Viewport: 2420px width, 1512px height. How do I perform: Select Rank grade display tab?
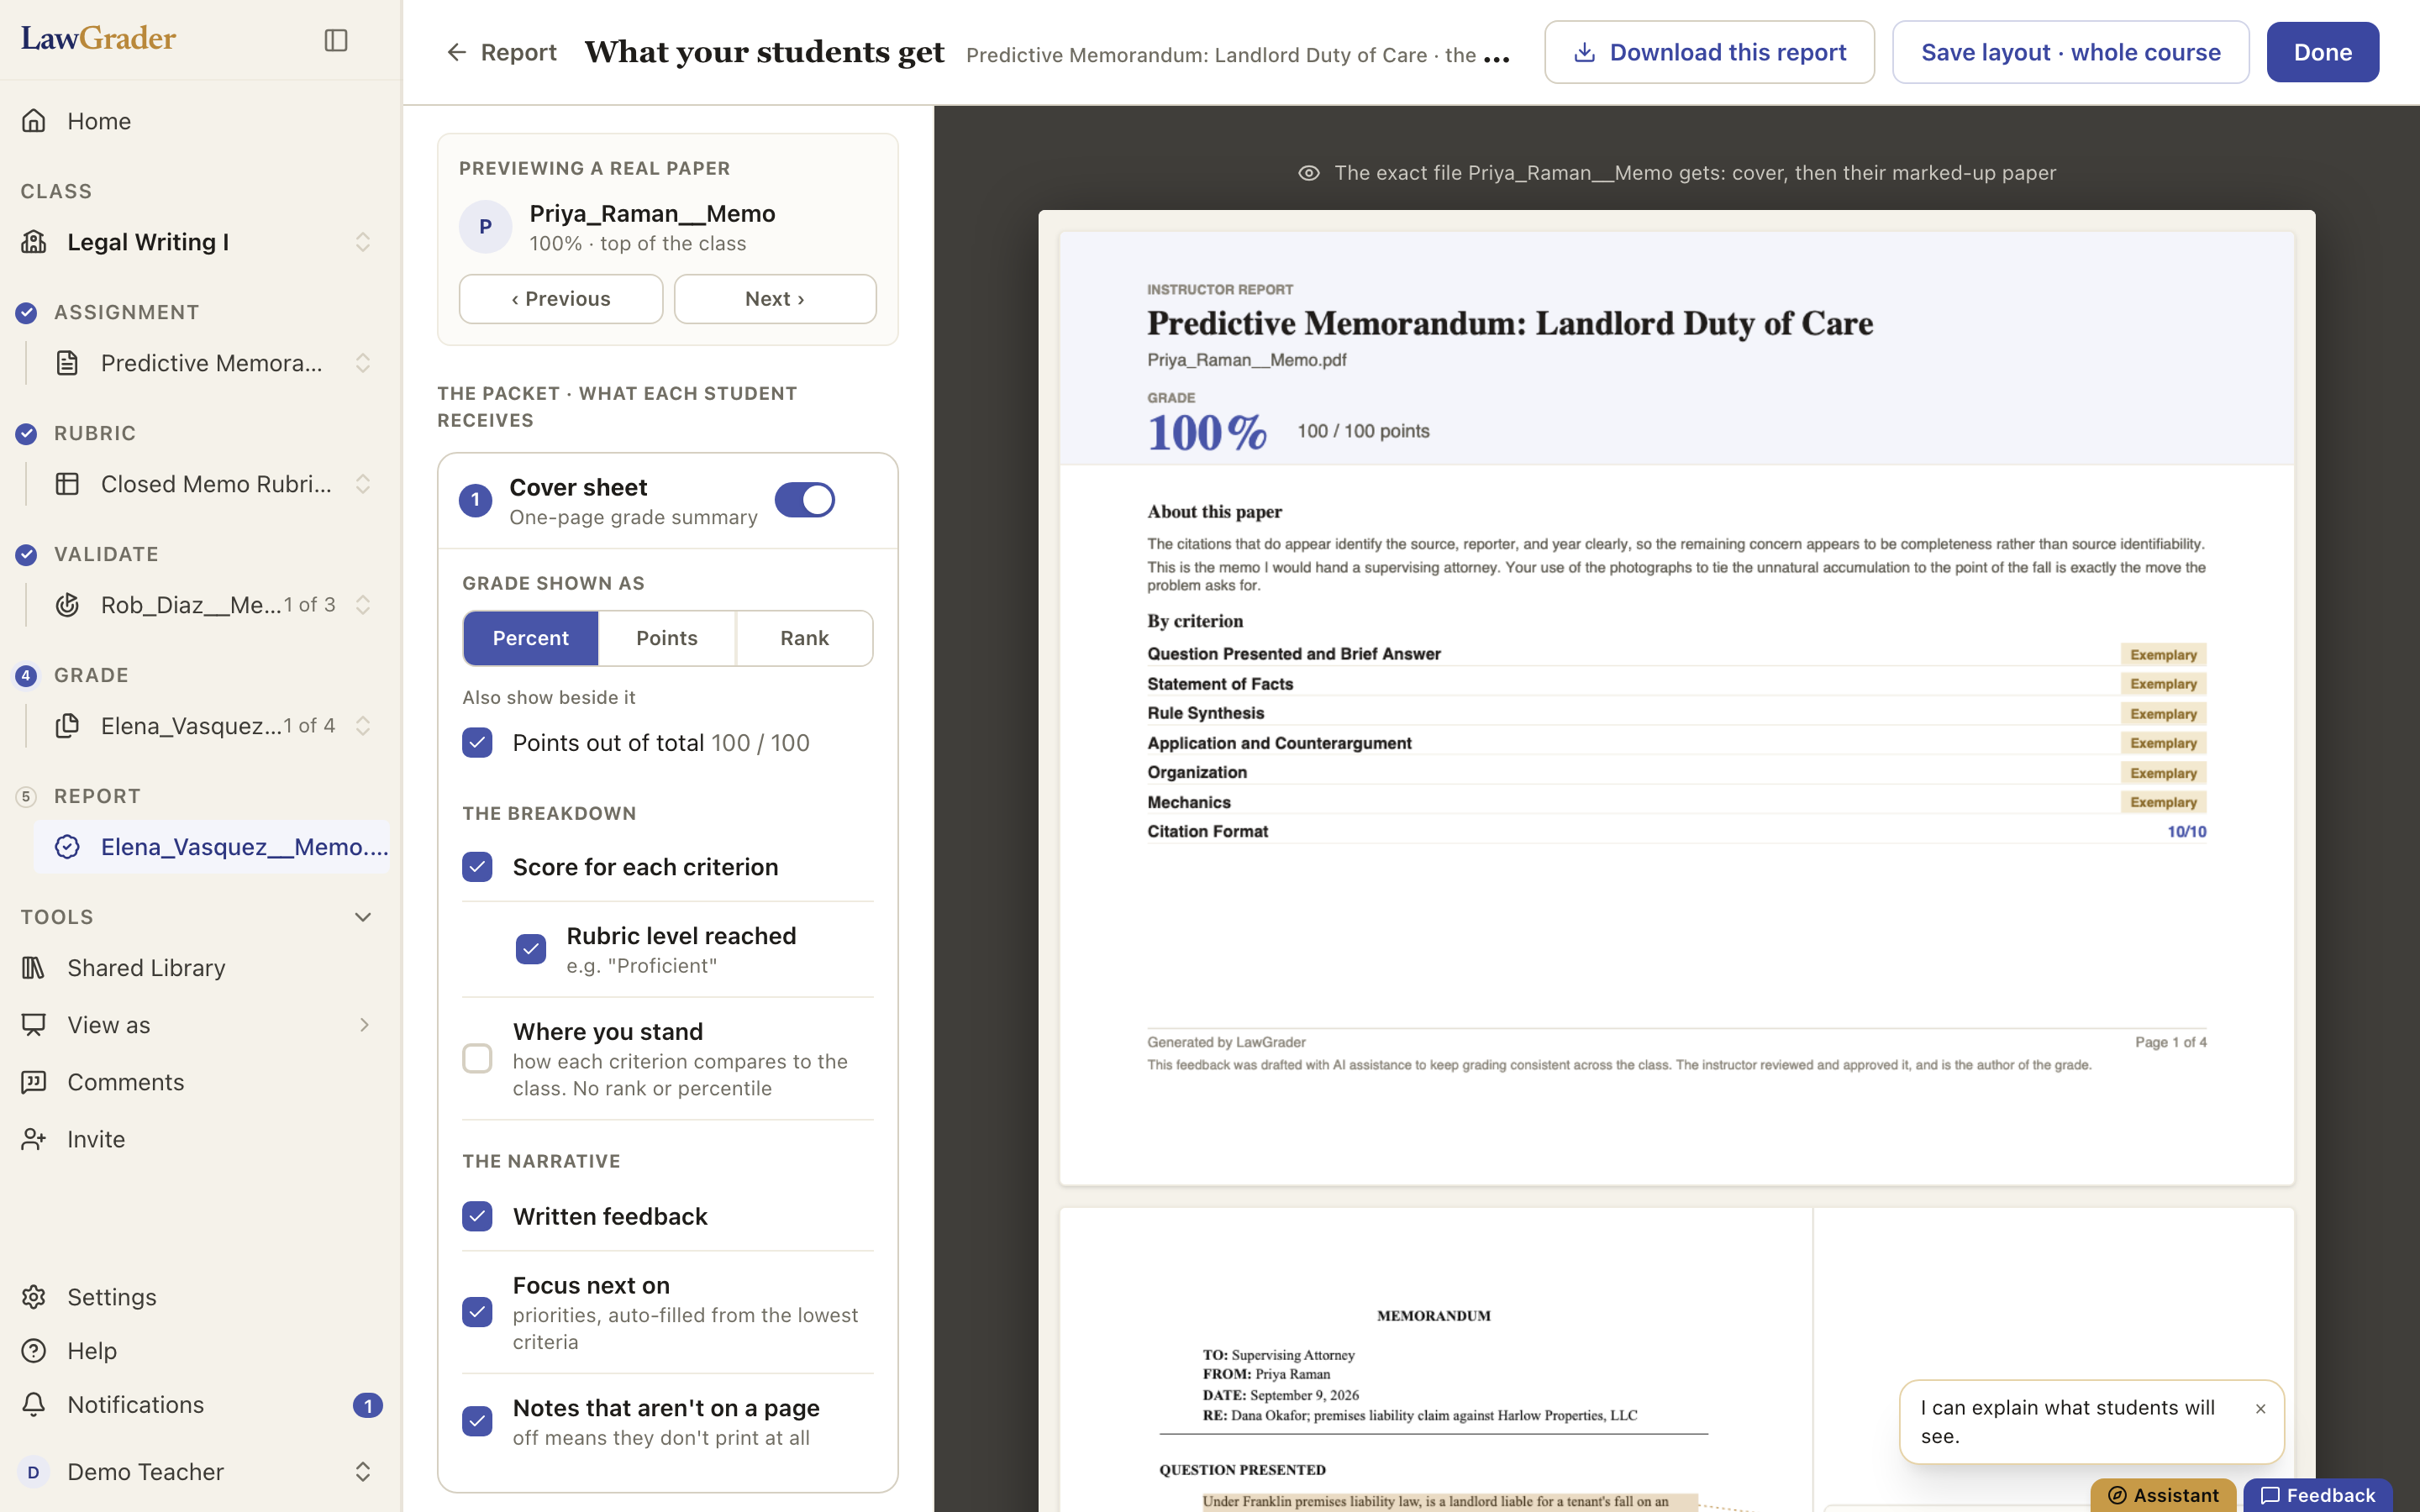[x=804, y=638]
